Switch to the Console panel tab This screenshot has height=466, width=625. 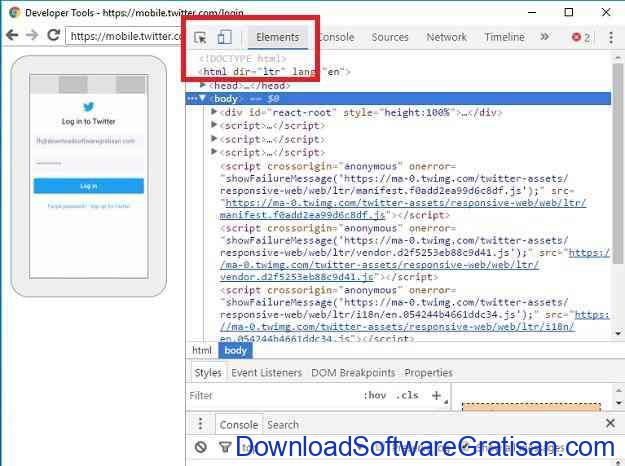tap(337, 37)
